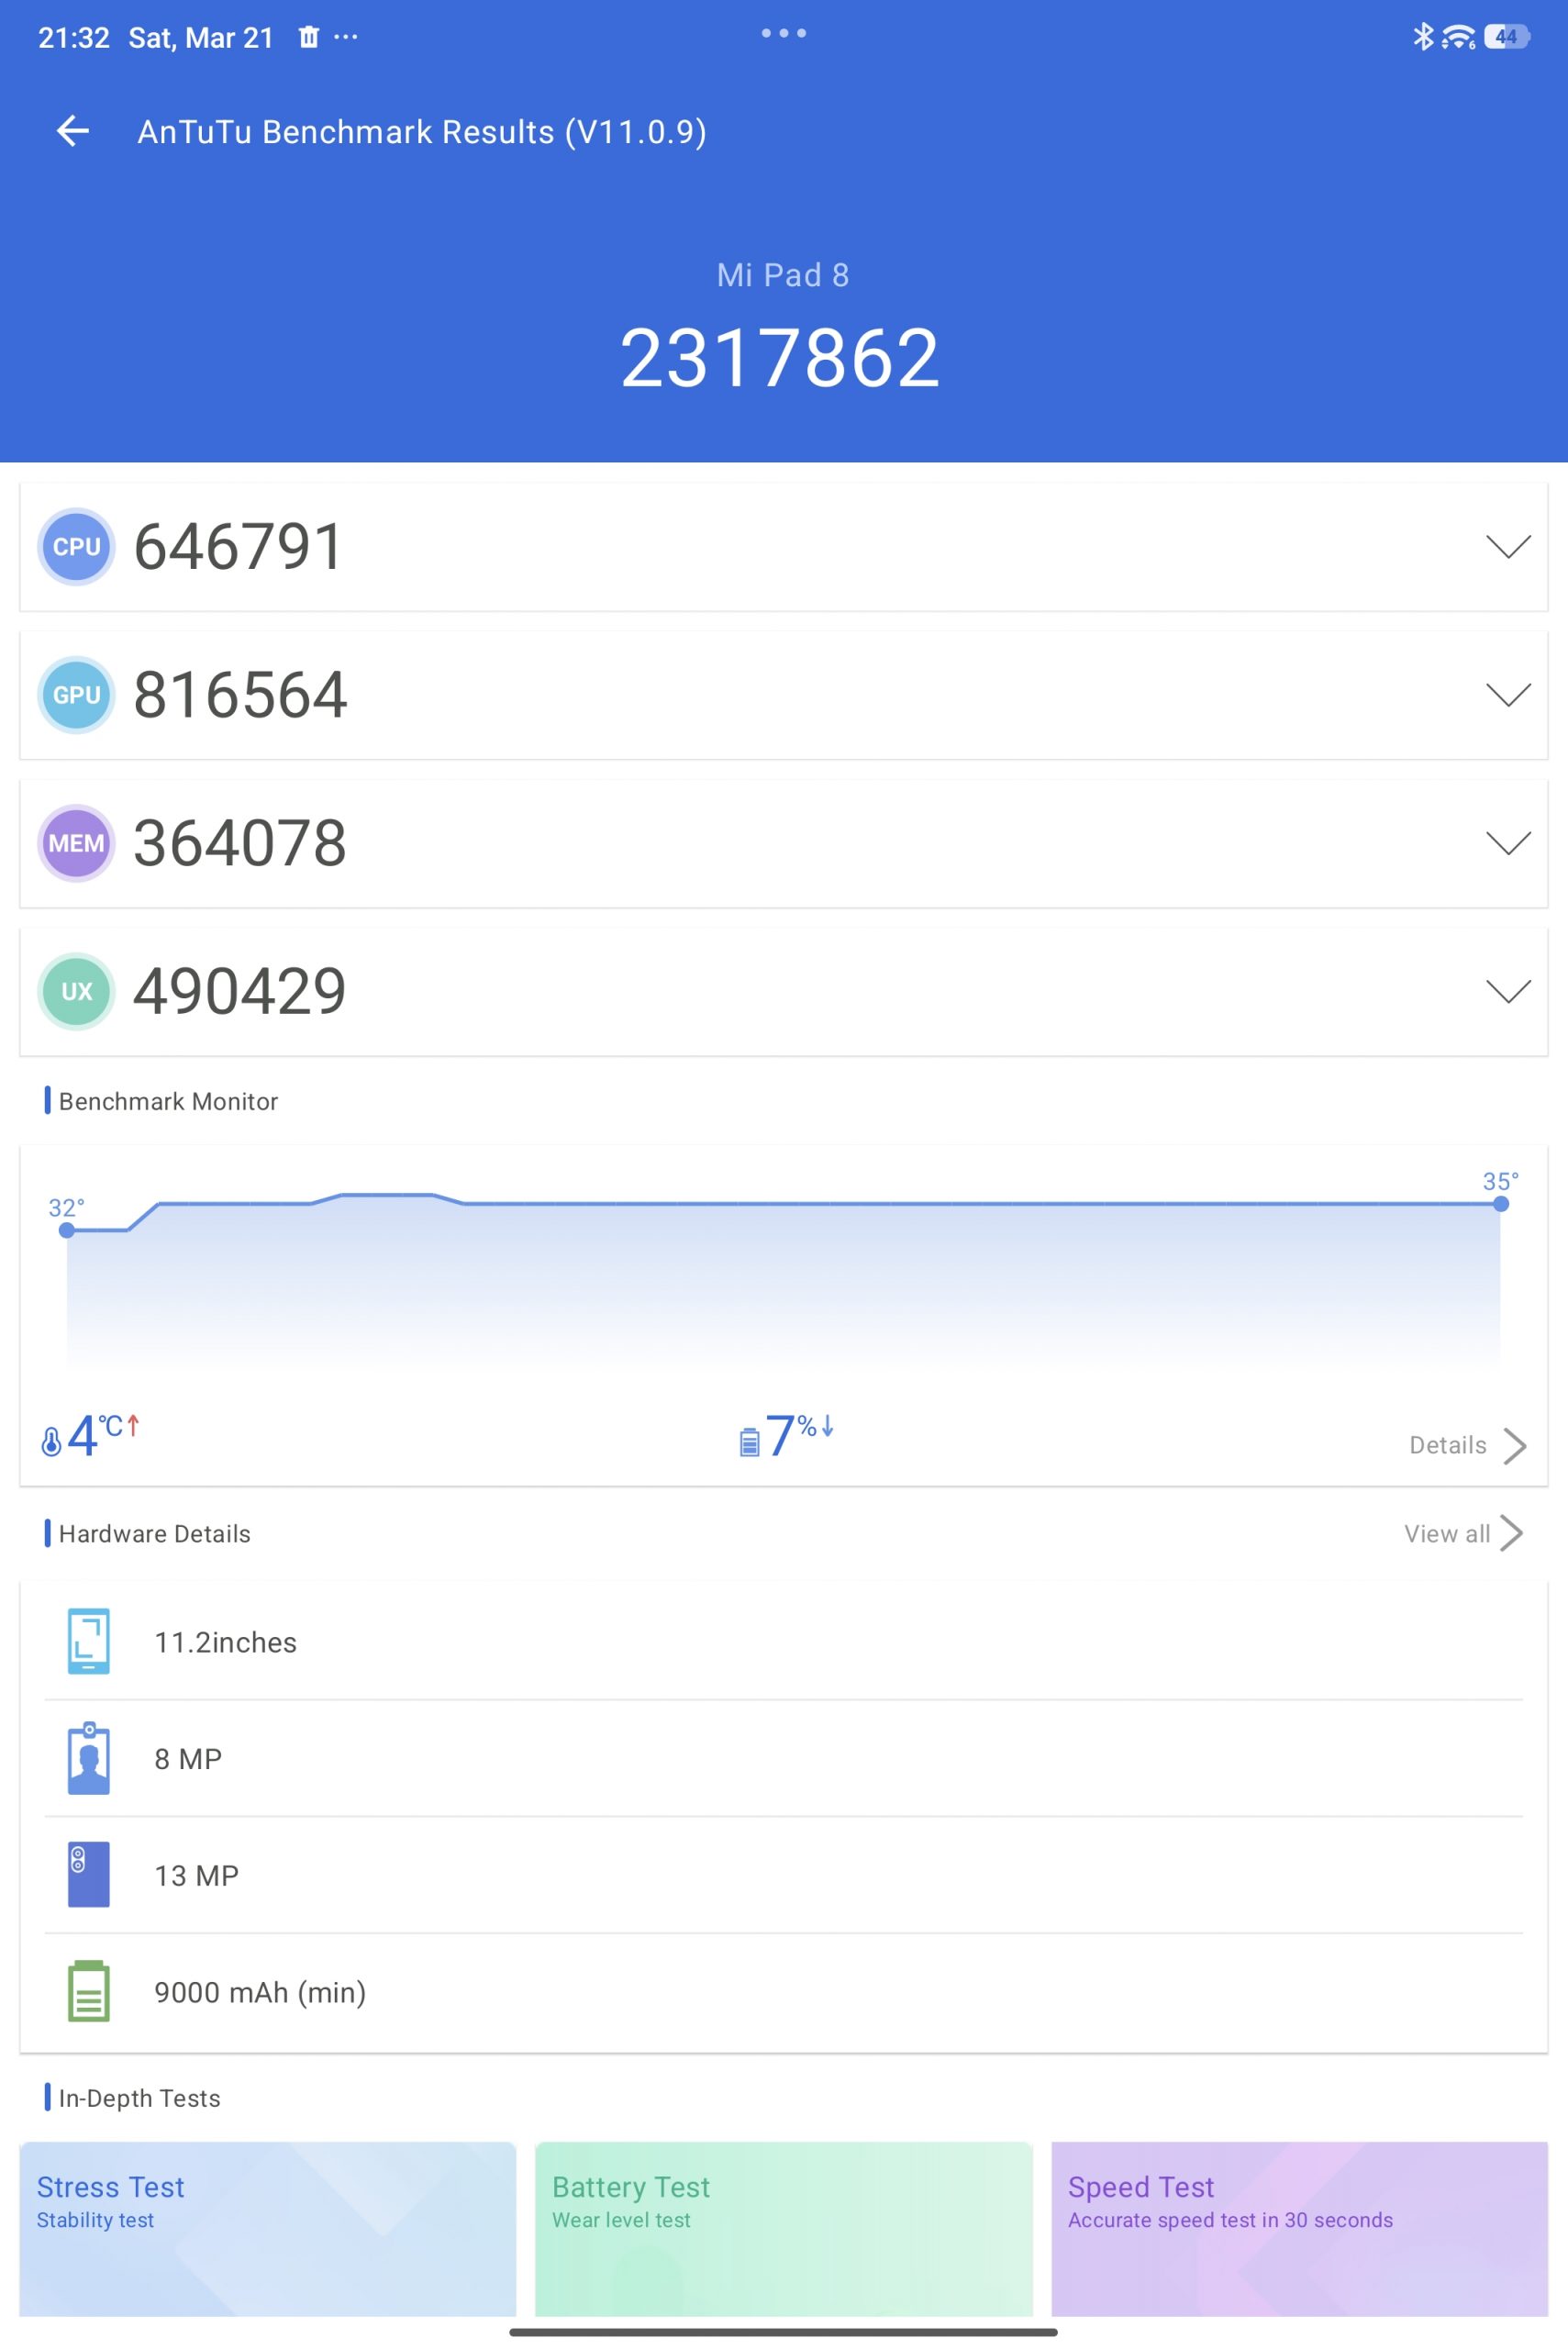The height and width of the screenshot is (2349, 1568).
Task: Open View all hardware details
Action: (1464, 1533)
